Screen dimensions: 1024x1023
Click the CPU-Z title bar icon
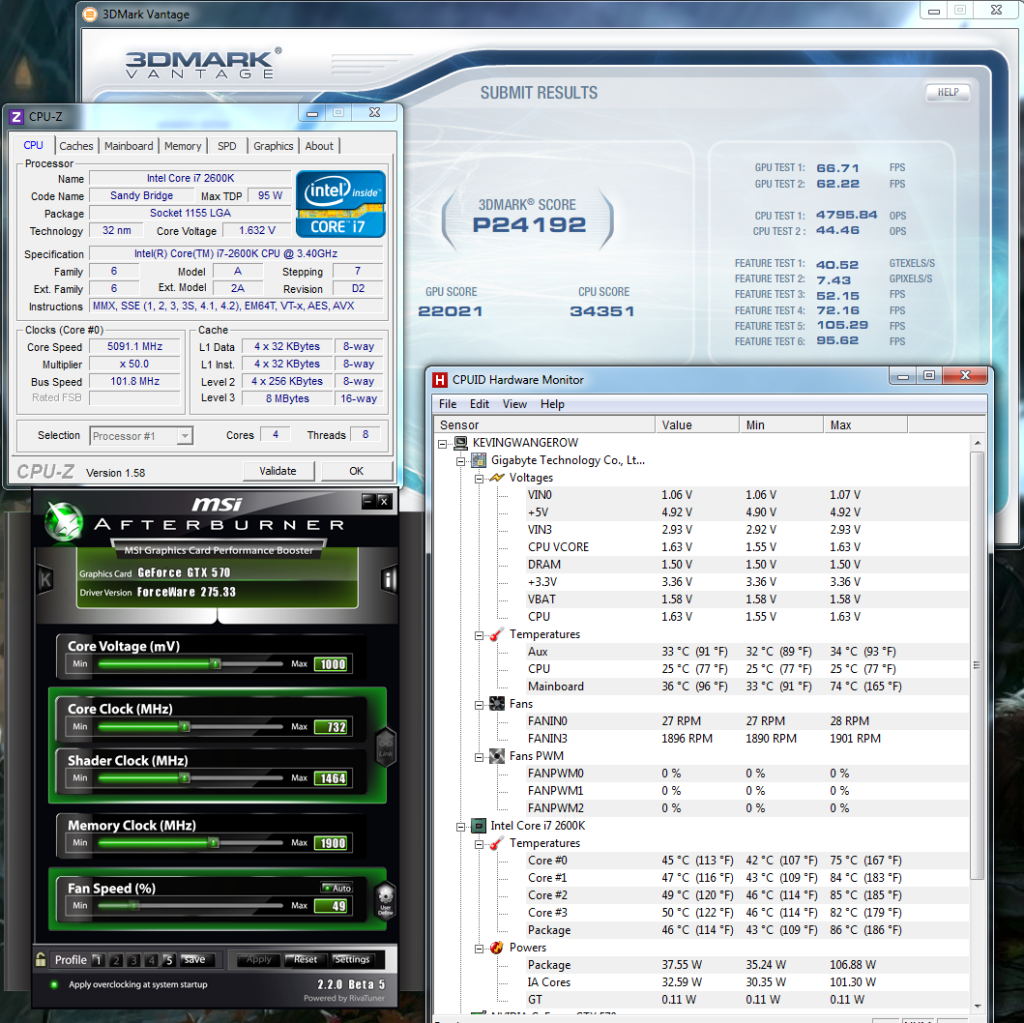coord(16,117)
